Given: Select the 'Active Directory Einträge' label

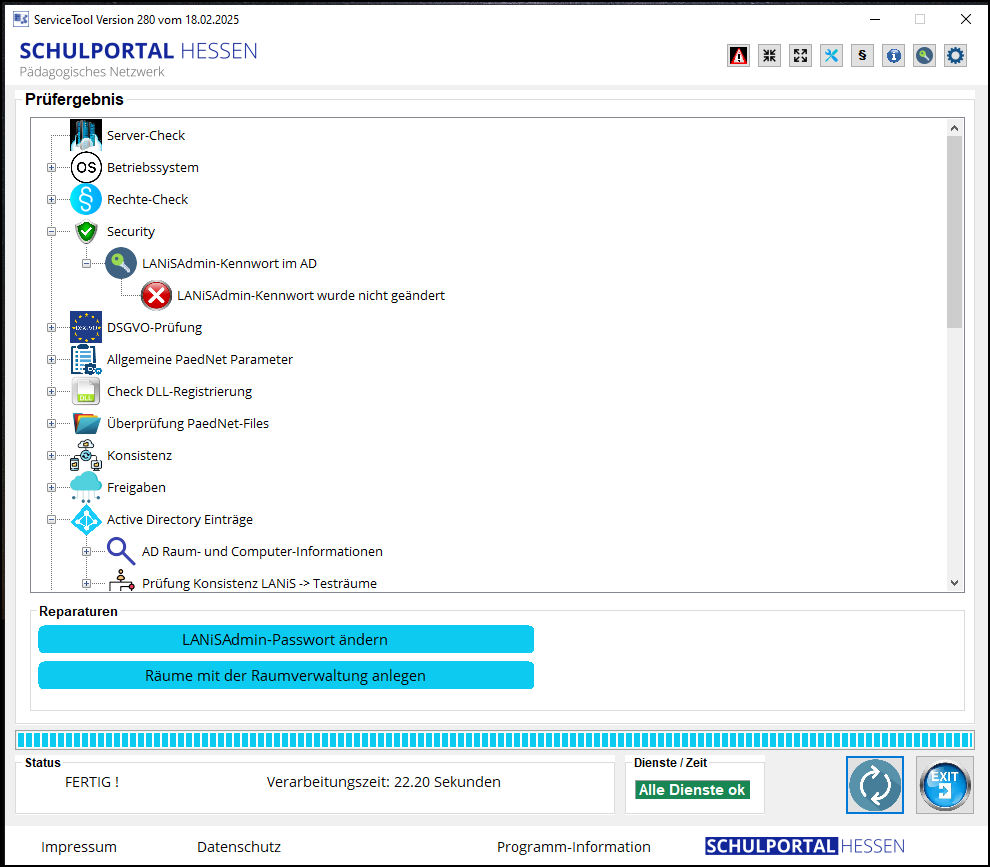Looking at the screenshot, I should (x=180, y=520).
